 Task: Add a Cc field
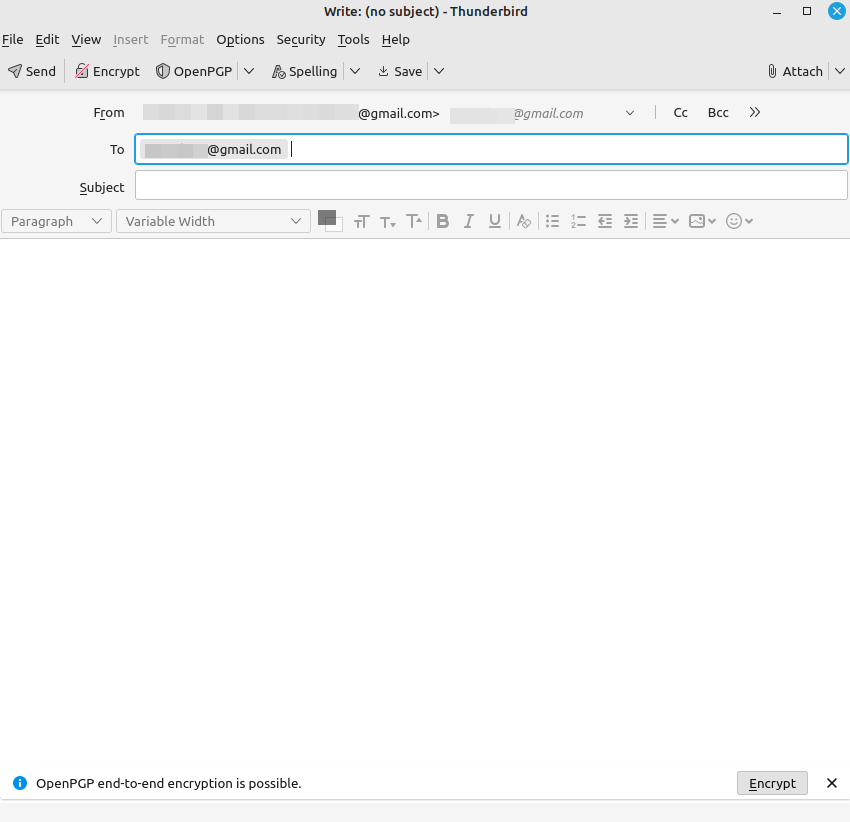click(680, 113)
